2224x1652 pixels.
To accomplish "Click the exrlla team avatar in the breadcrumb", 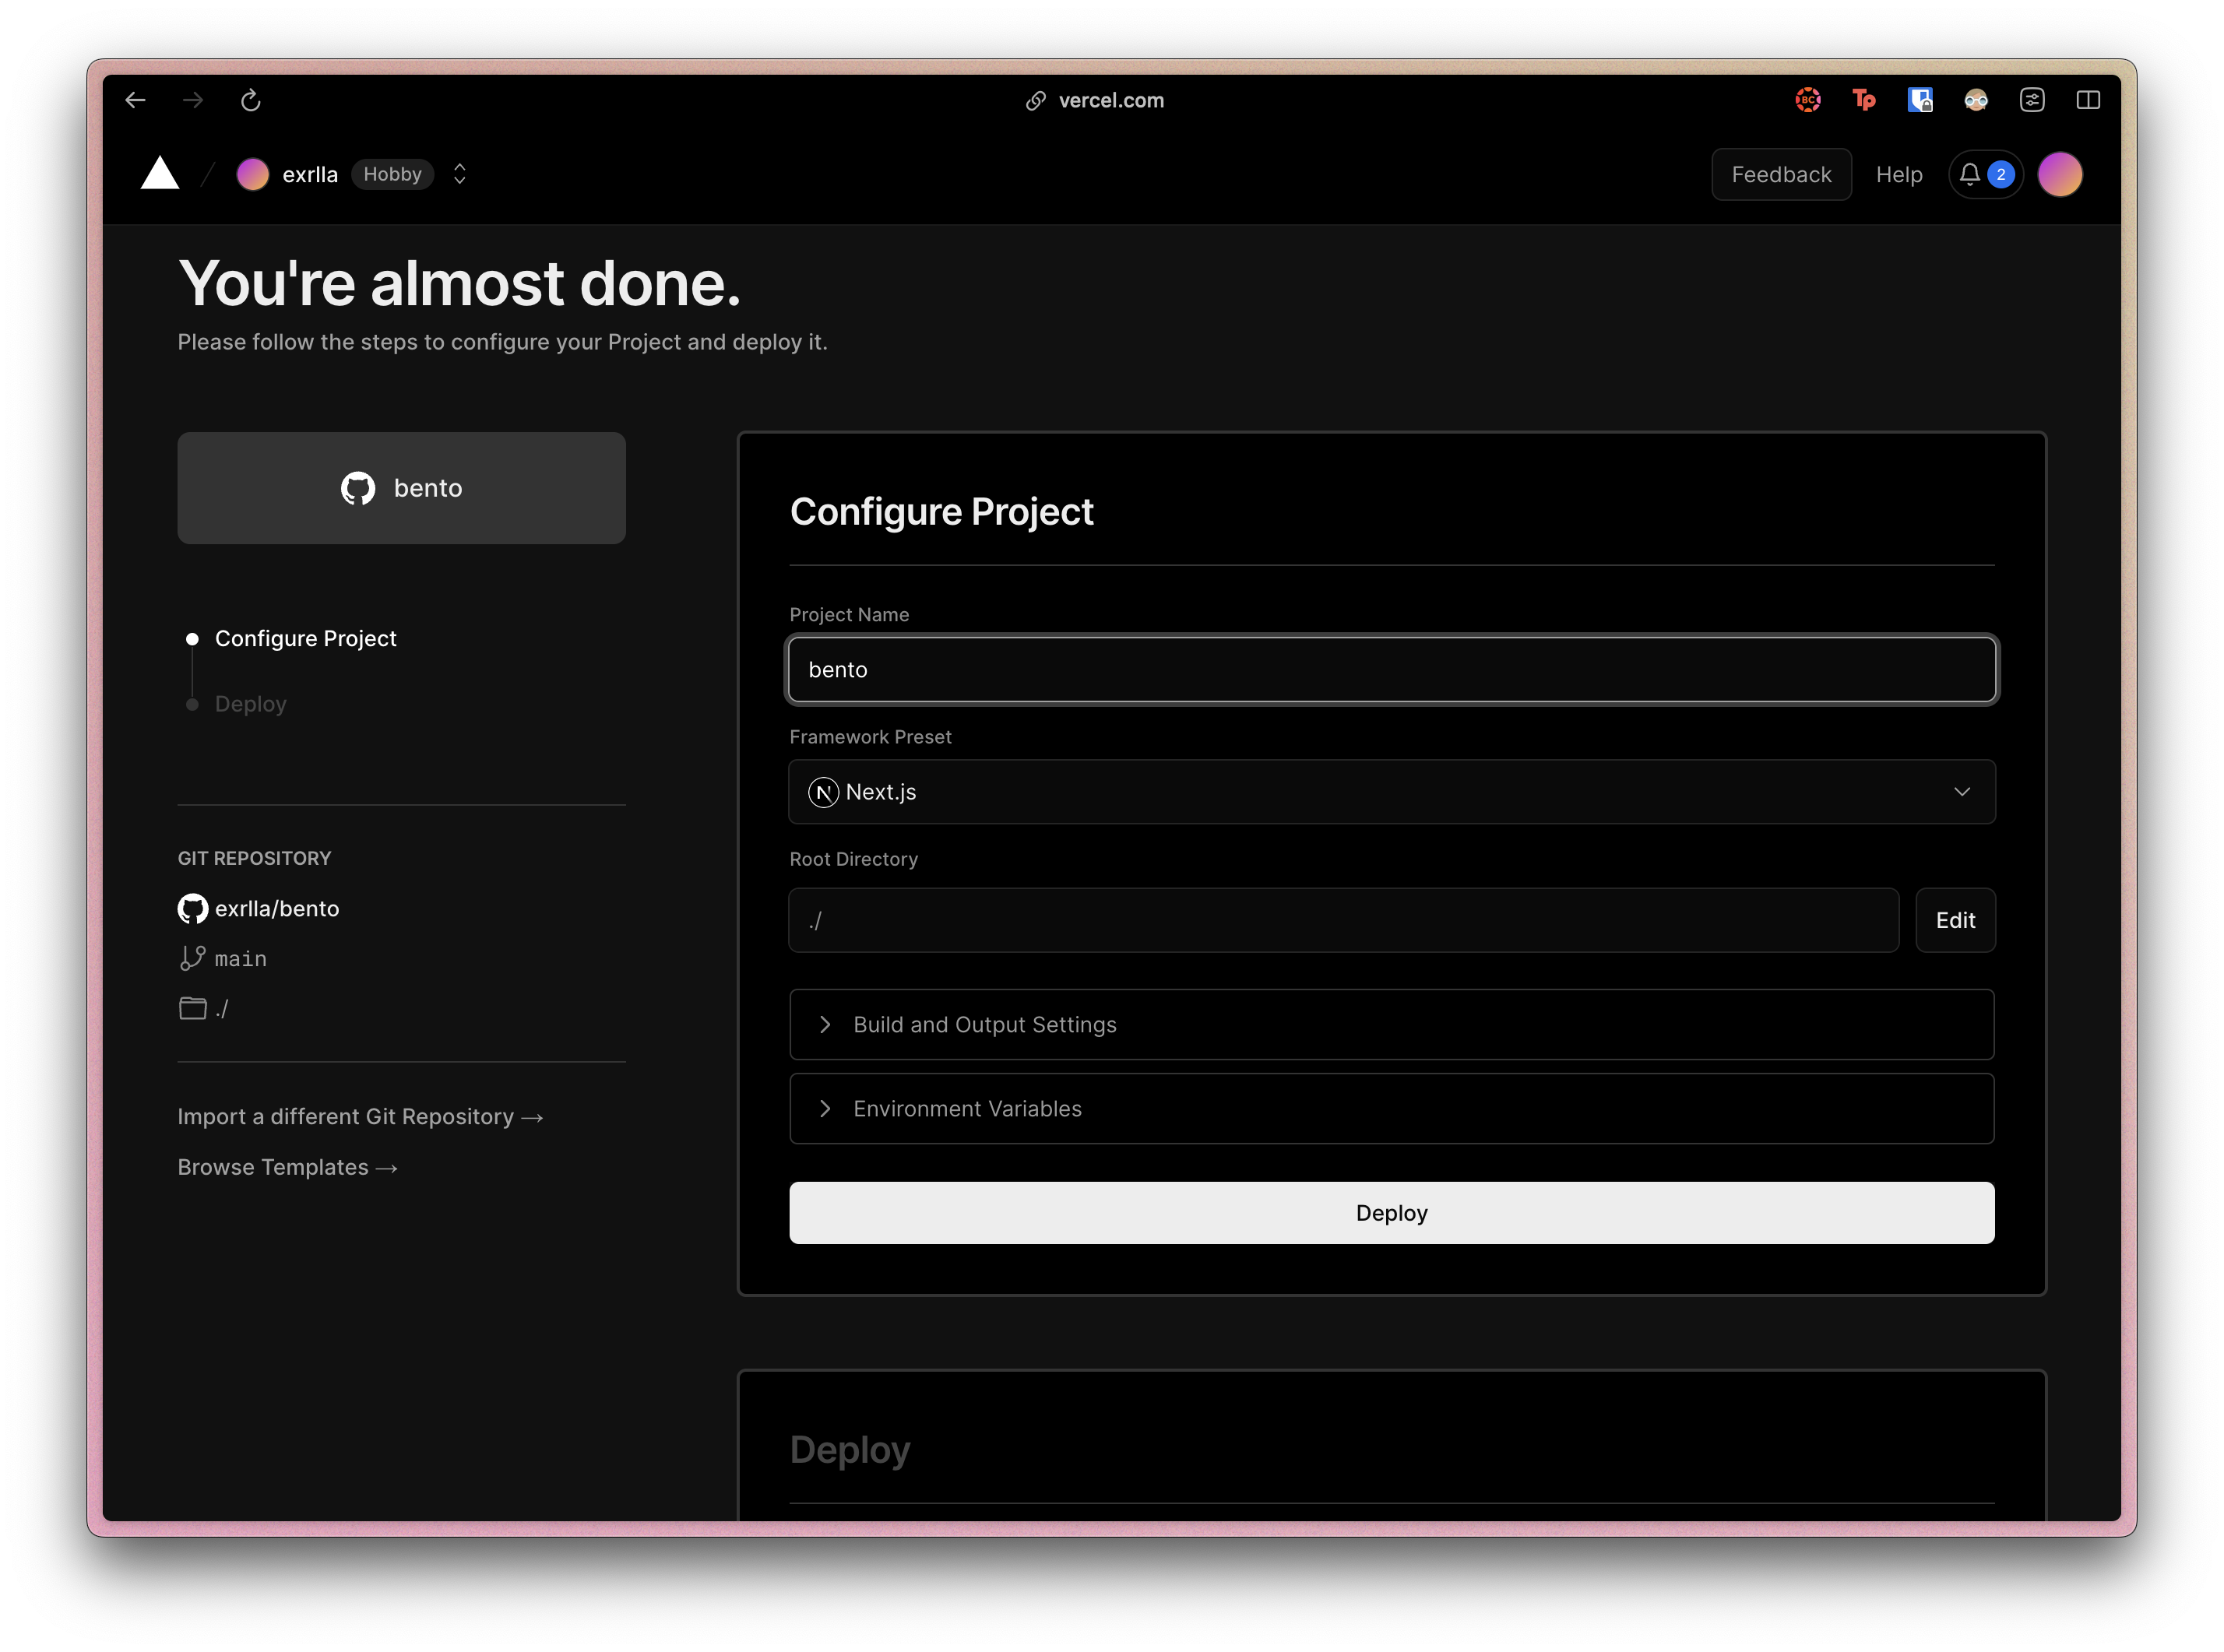I will coord(253,173).
